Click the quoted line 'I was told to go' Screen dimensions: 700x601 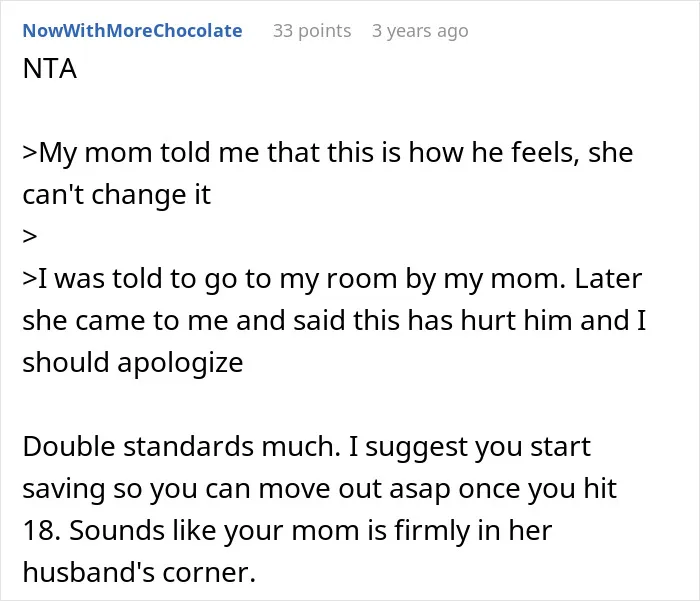[332, 279]
